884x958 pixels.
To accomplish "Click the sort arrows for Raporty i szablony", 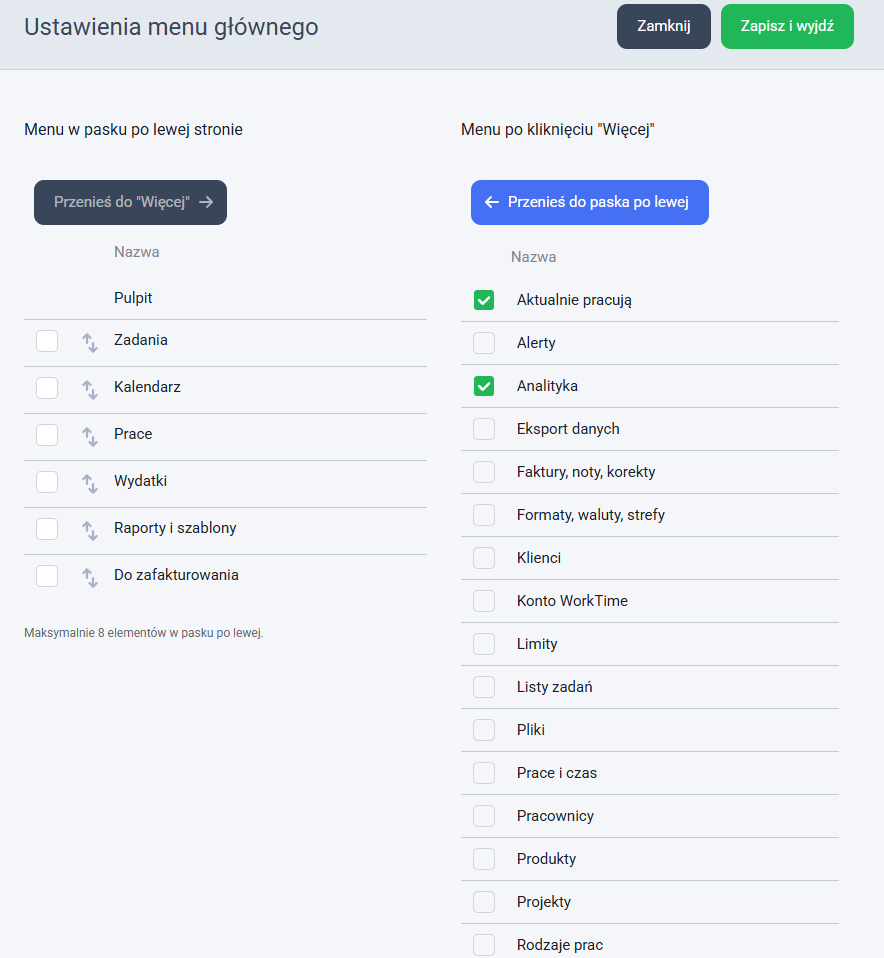I will click(90, 531).
